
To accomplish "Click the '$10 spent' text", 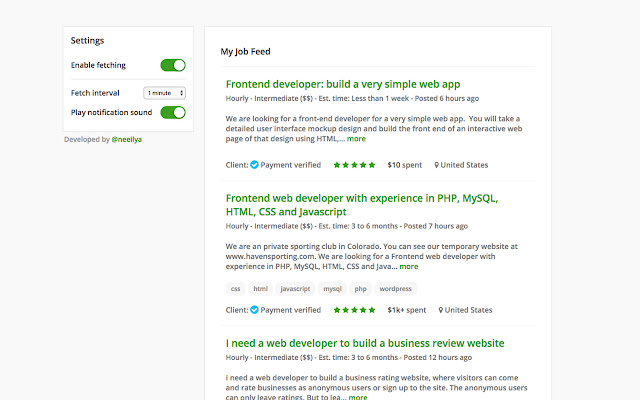I will pos(404,165).
